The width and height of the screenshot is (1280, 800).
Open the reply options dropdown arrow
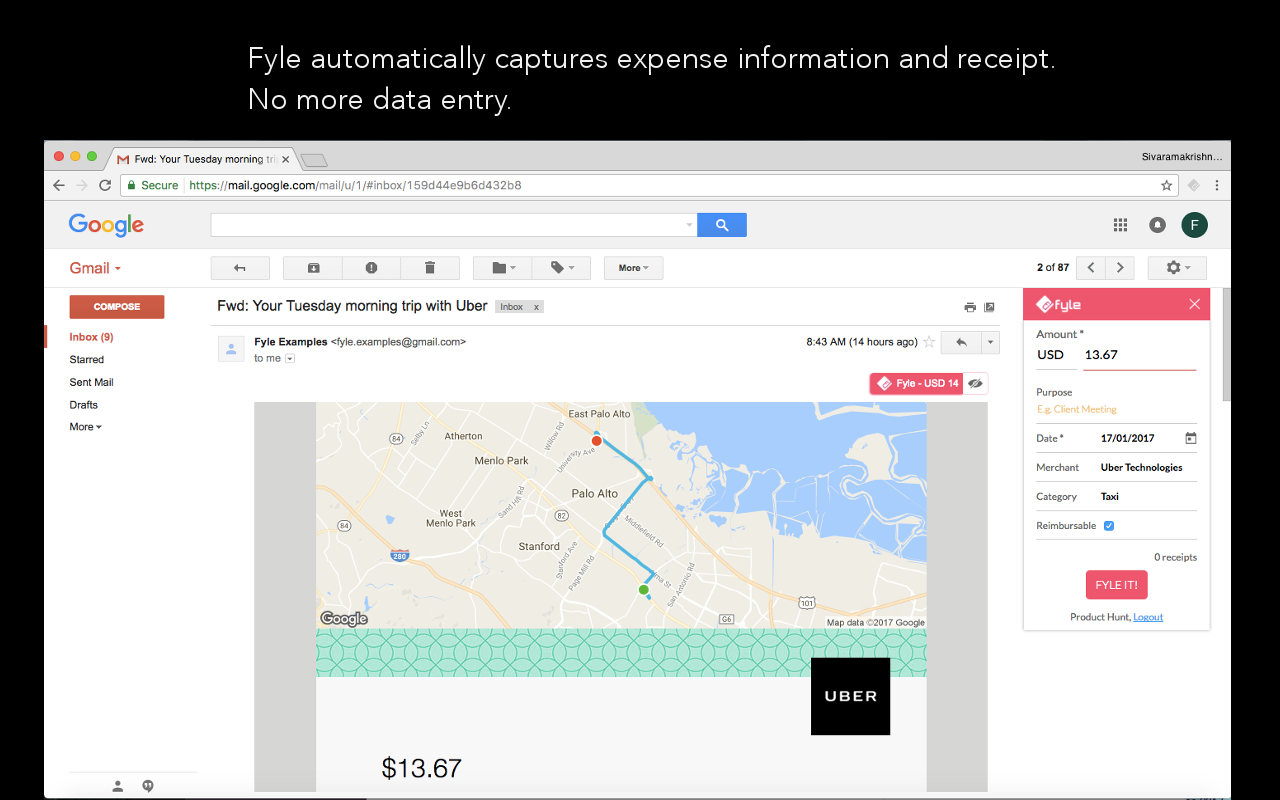tap(991, 342)
